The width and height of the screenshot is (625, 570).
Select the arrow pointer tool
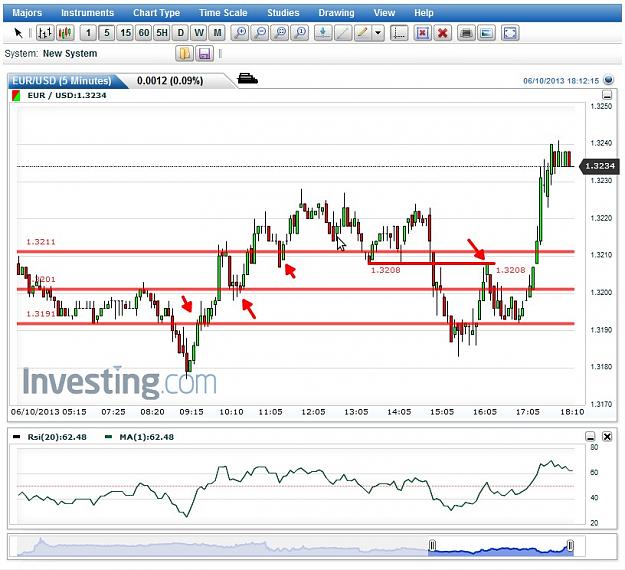coord(18,33)
